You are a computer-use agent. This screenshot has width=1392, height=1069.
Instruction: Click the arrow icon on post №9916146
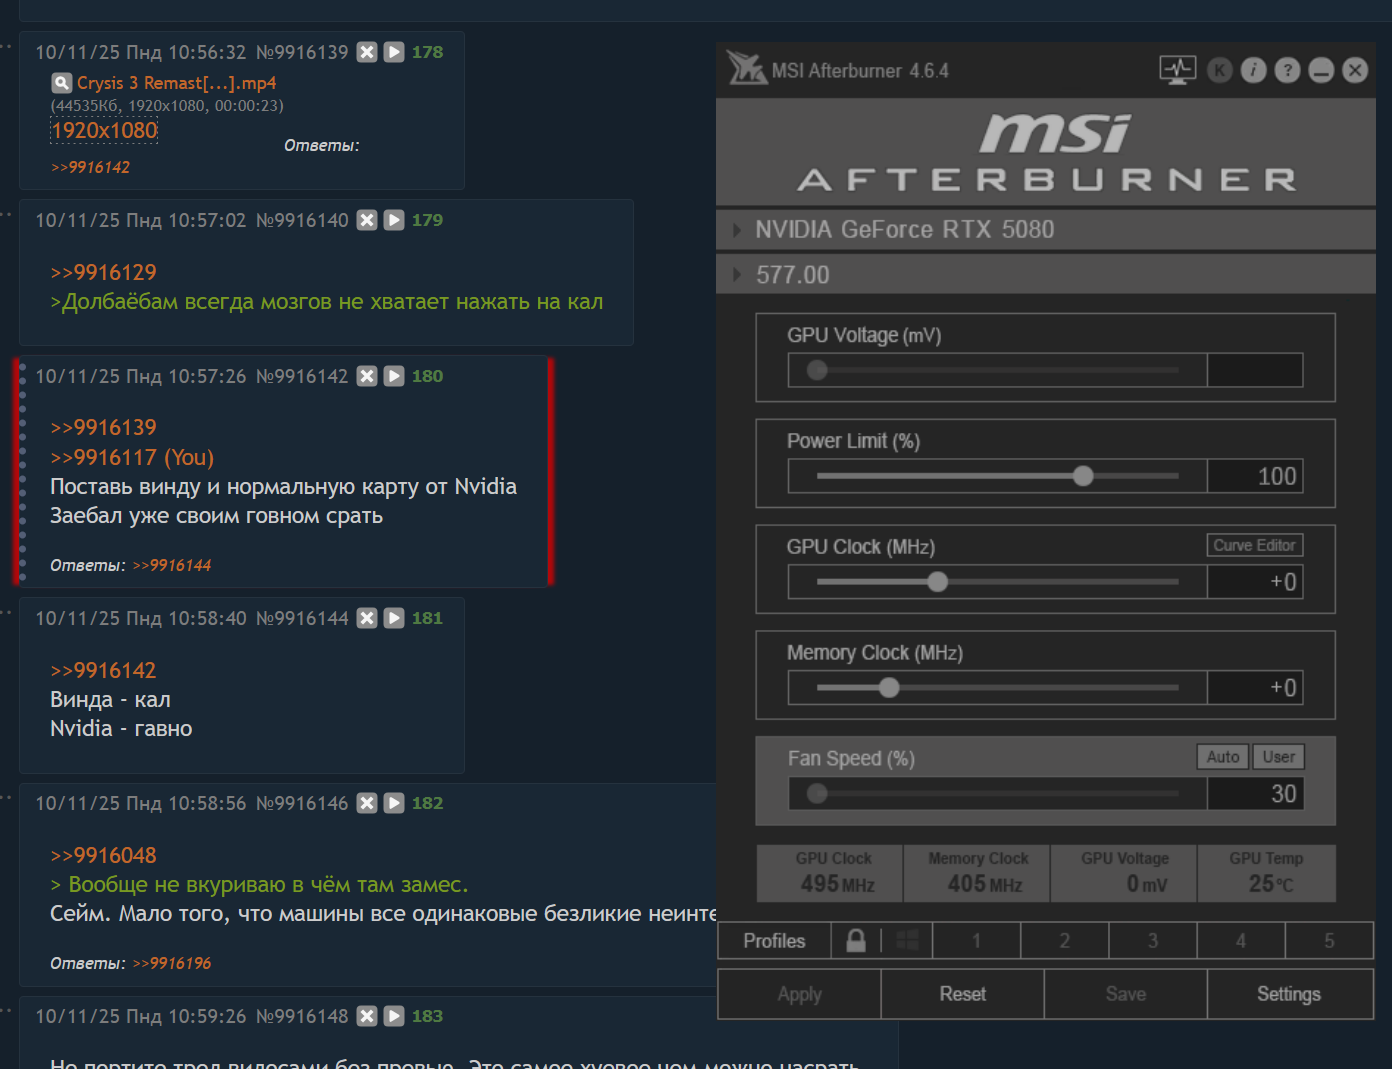394,803
